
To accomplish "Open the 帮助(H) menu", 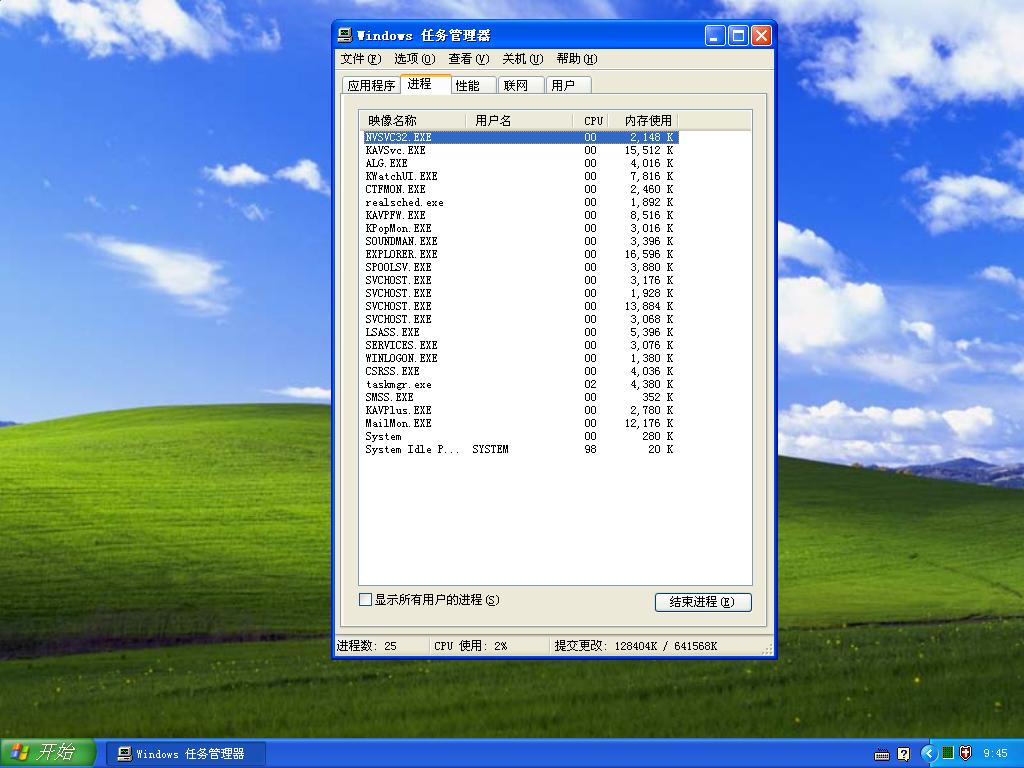I will pyautogui.click(x=577, y=59).
